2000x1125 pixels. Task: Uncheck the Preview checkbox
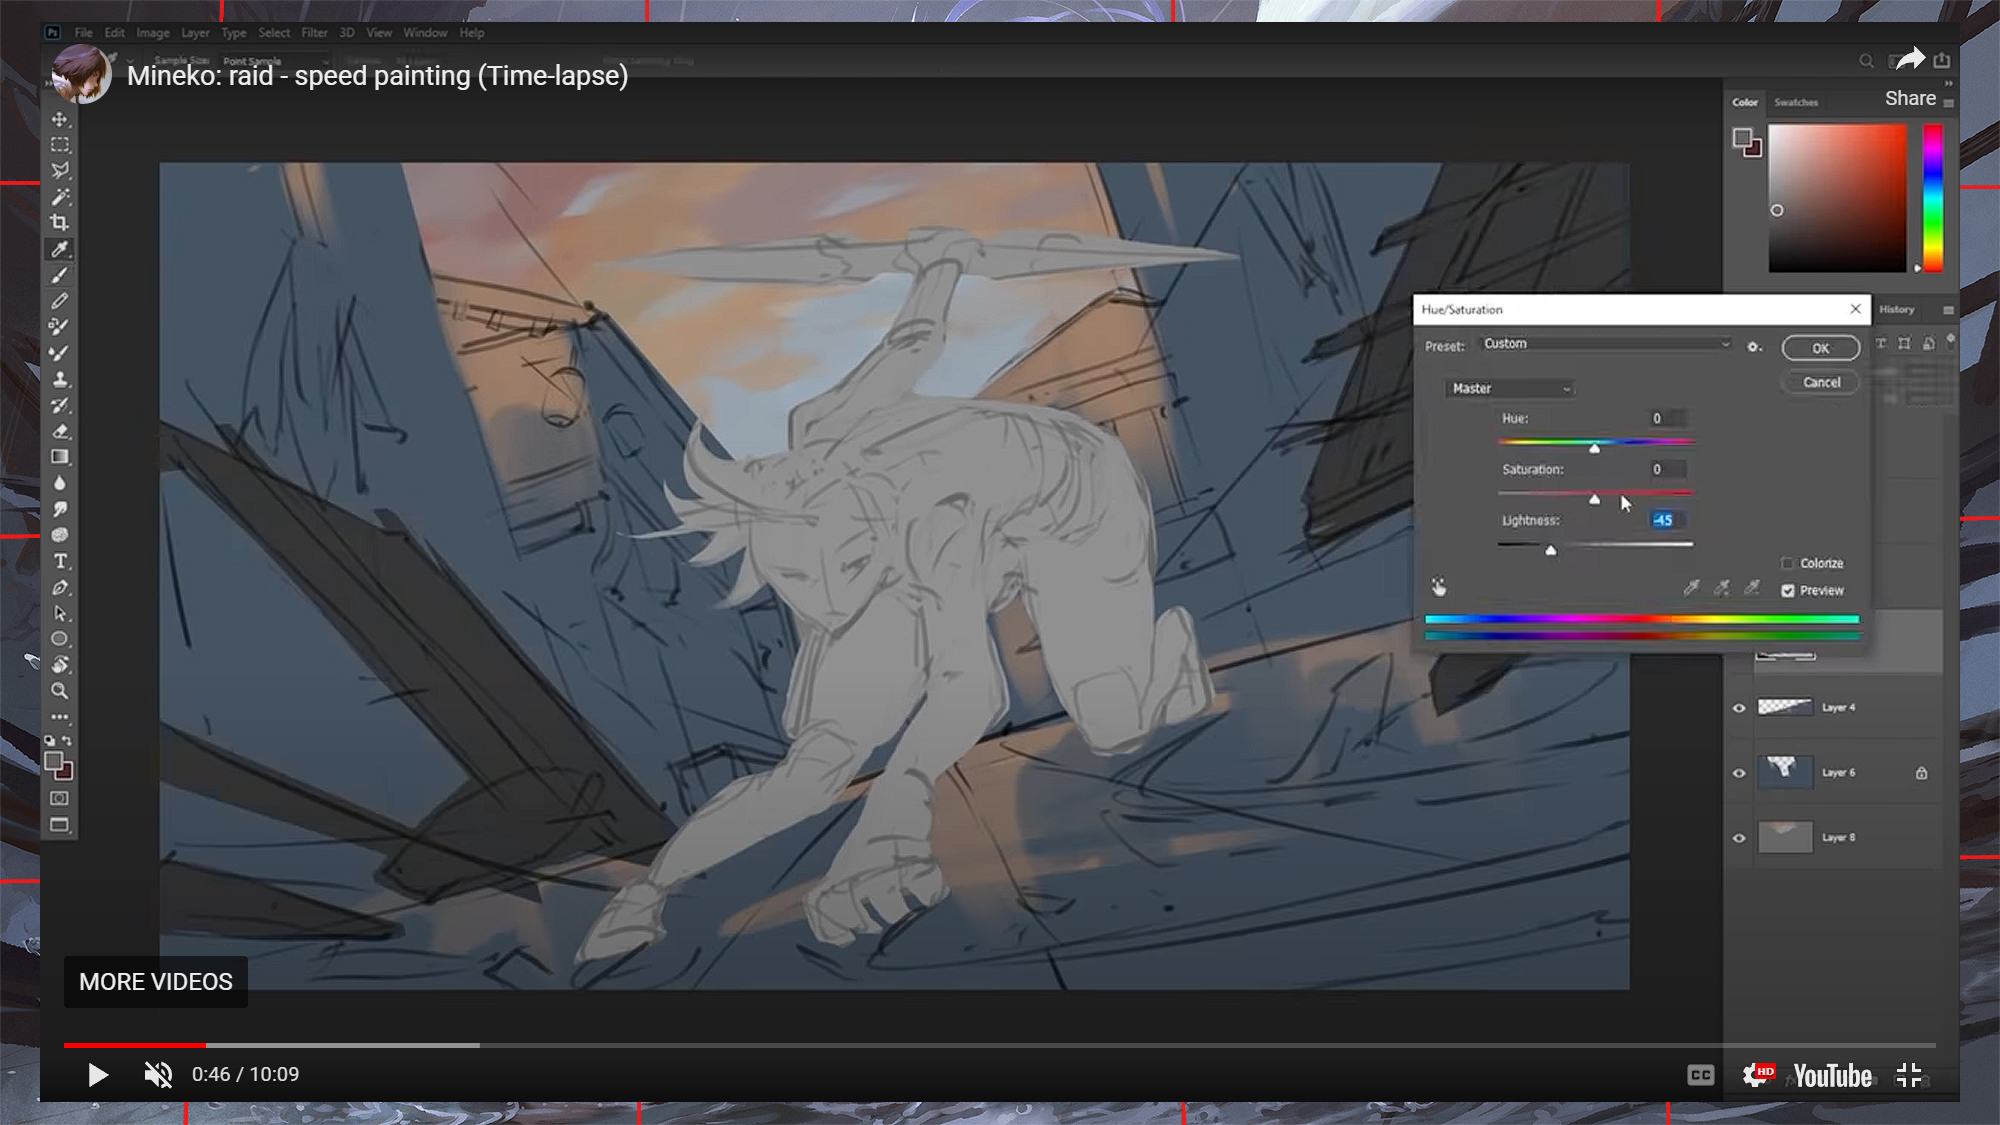1788,591
